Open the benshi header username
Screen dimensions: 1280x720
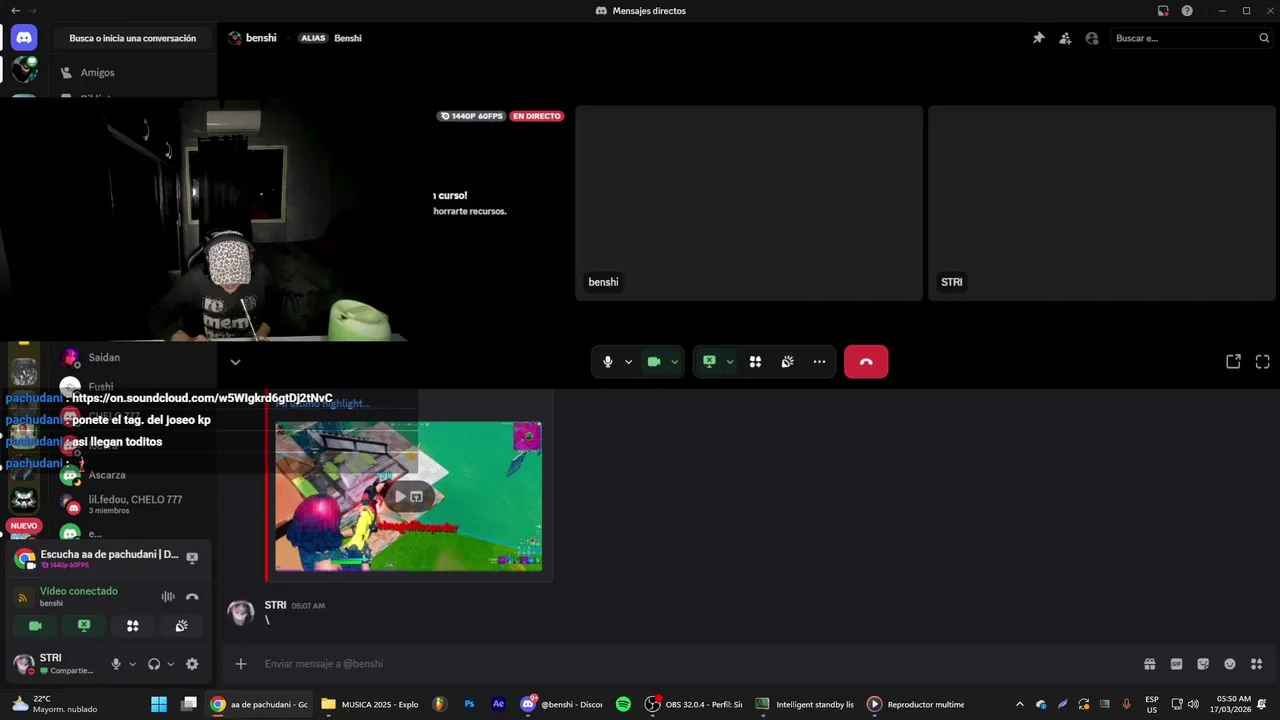[261, 38]
